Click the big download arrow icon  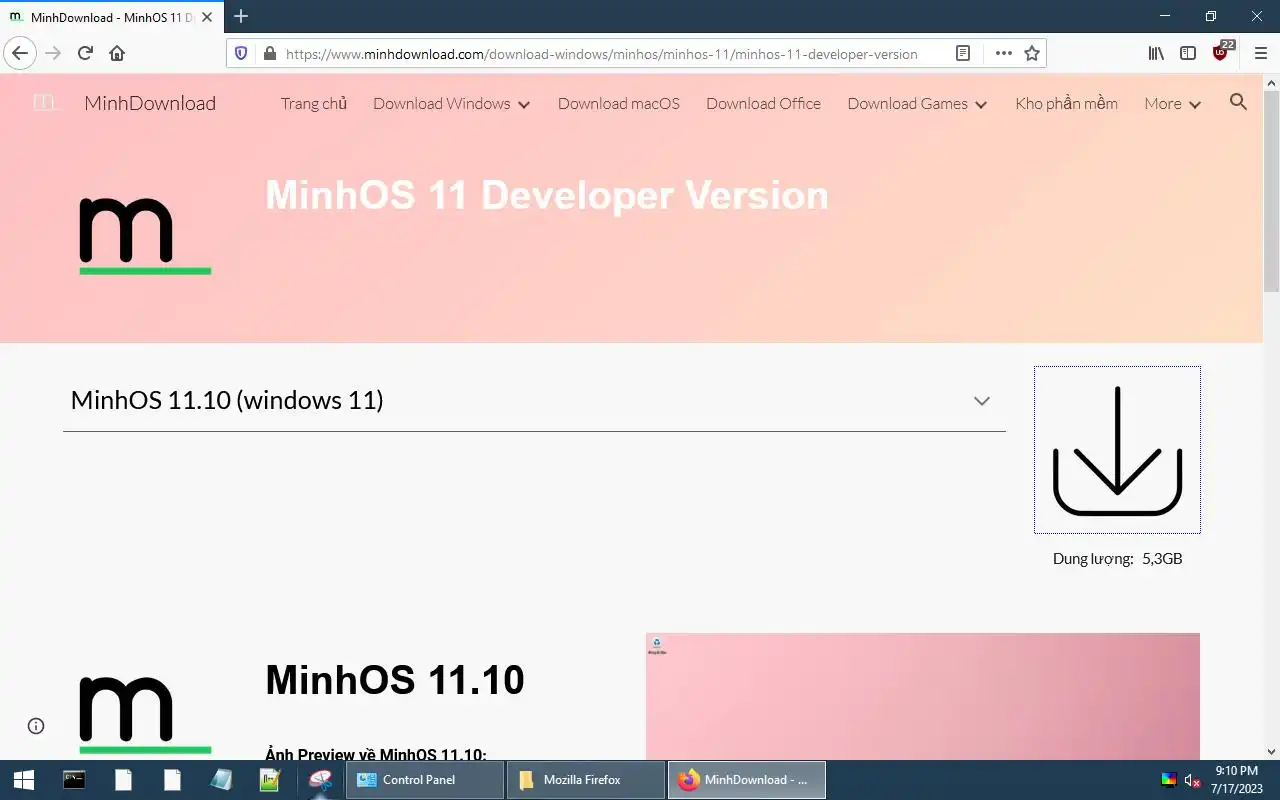[1117, 450]
